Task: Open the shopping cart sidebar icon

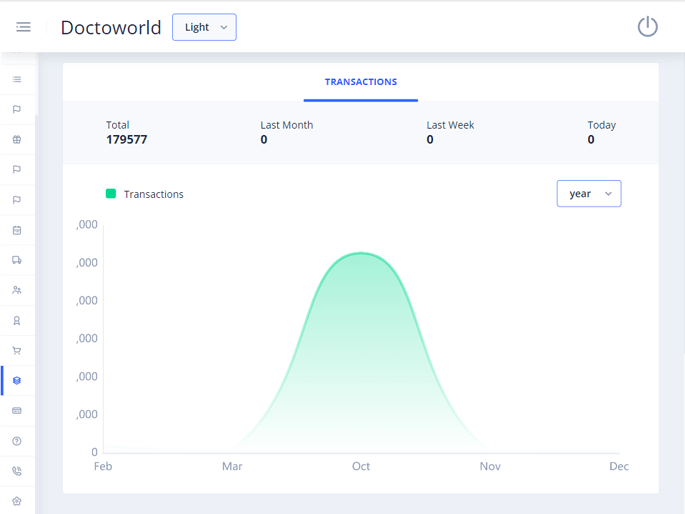Action: coord(17,351)
